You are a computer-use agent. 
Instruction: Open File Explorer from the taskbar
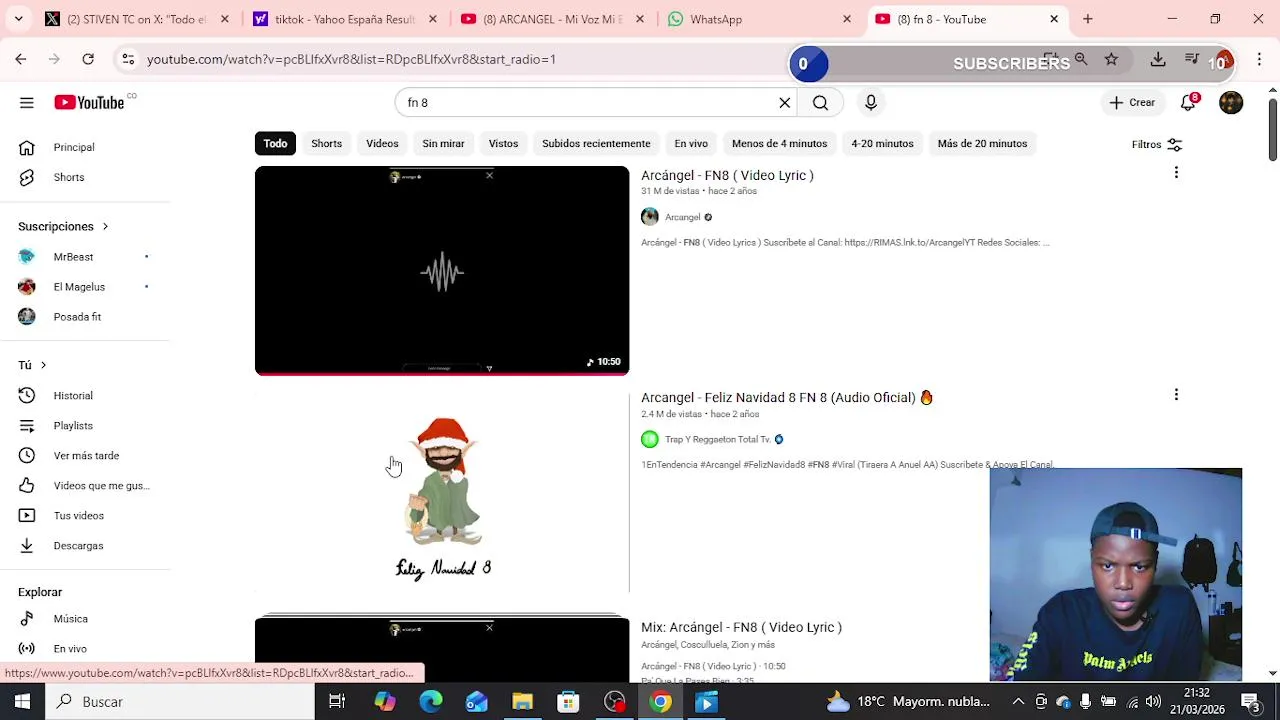point(523,702)
